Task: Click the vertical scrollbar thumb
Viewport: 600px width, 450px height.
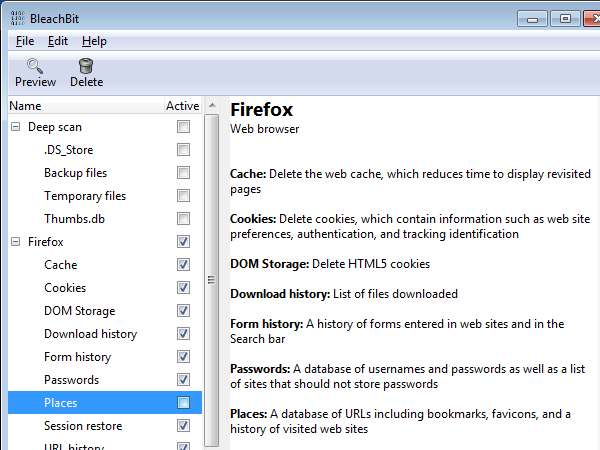Action: coord(211,280)
